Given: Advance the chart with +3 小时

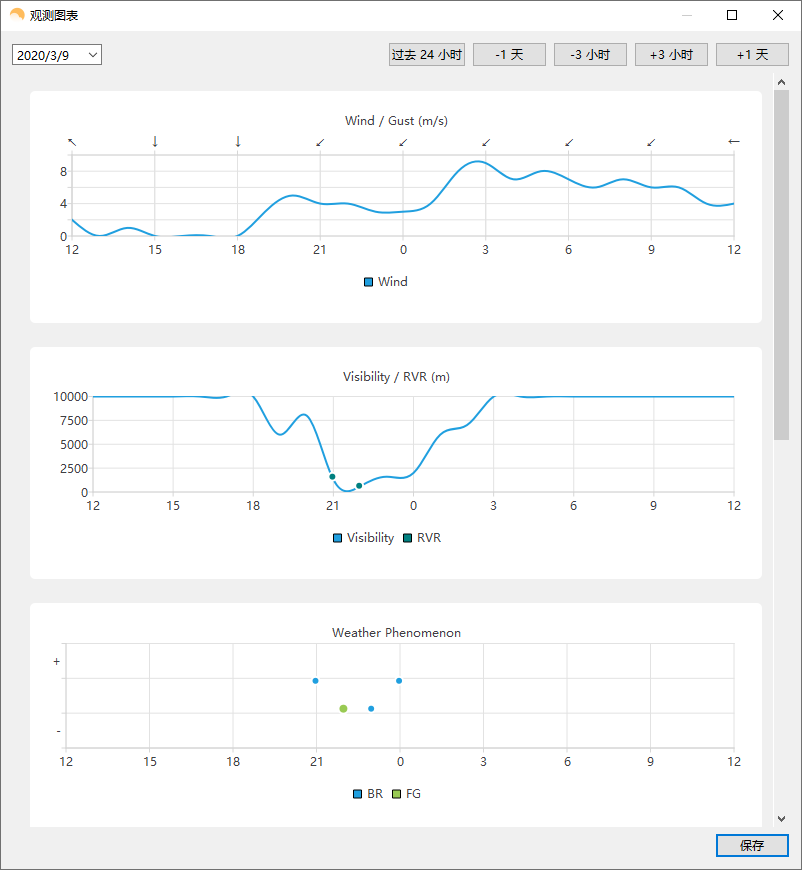Looking at the screenshot, I should pyautogui.click(x=672, y=54).
